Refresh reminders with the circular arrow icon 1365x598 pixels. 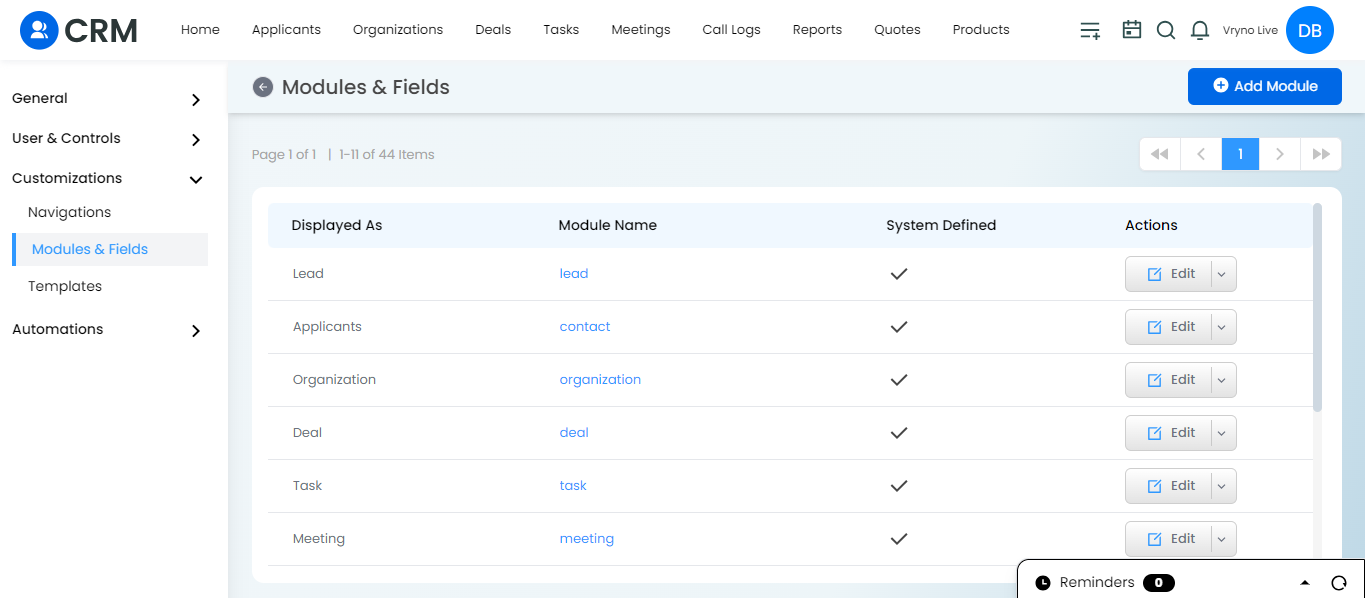tap(1339, 582)
